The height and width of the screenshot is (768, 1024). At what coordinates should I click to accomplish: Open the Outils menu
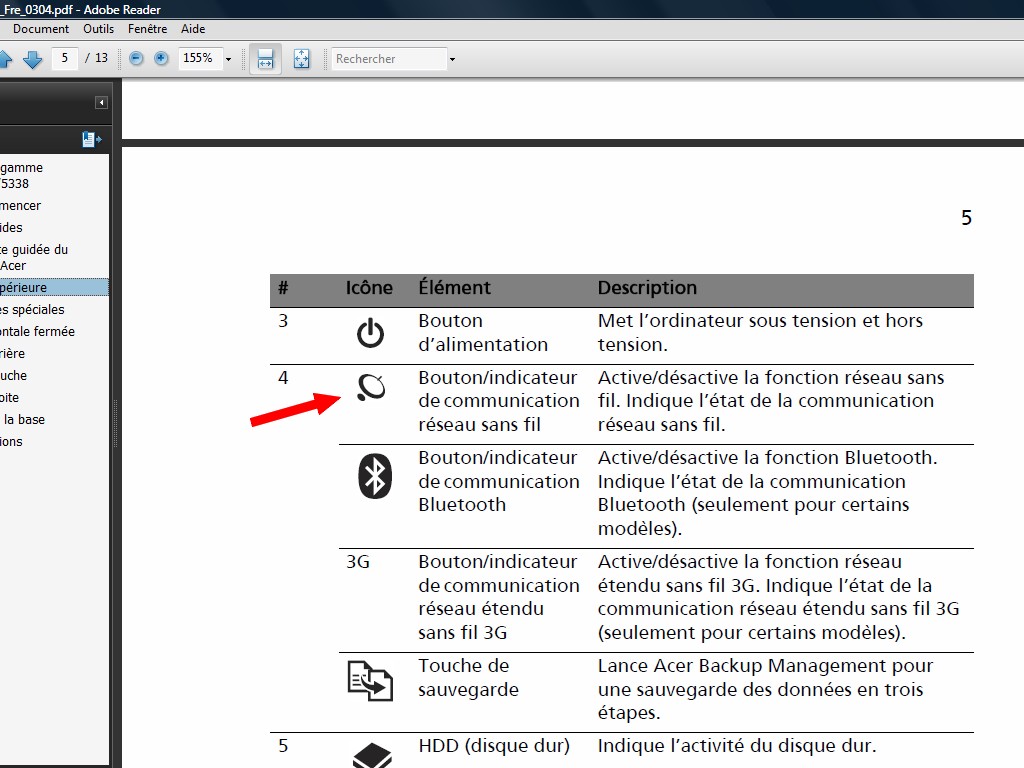tap(98, 29)
